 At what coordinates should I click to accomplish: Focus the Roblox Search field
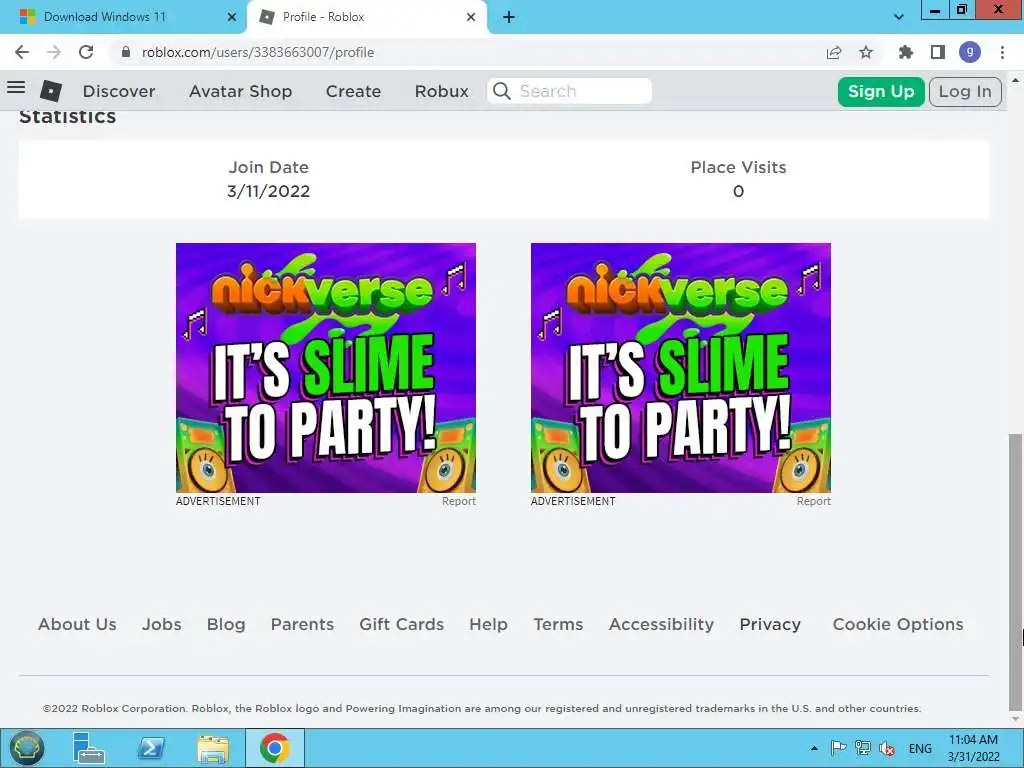569,91
